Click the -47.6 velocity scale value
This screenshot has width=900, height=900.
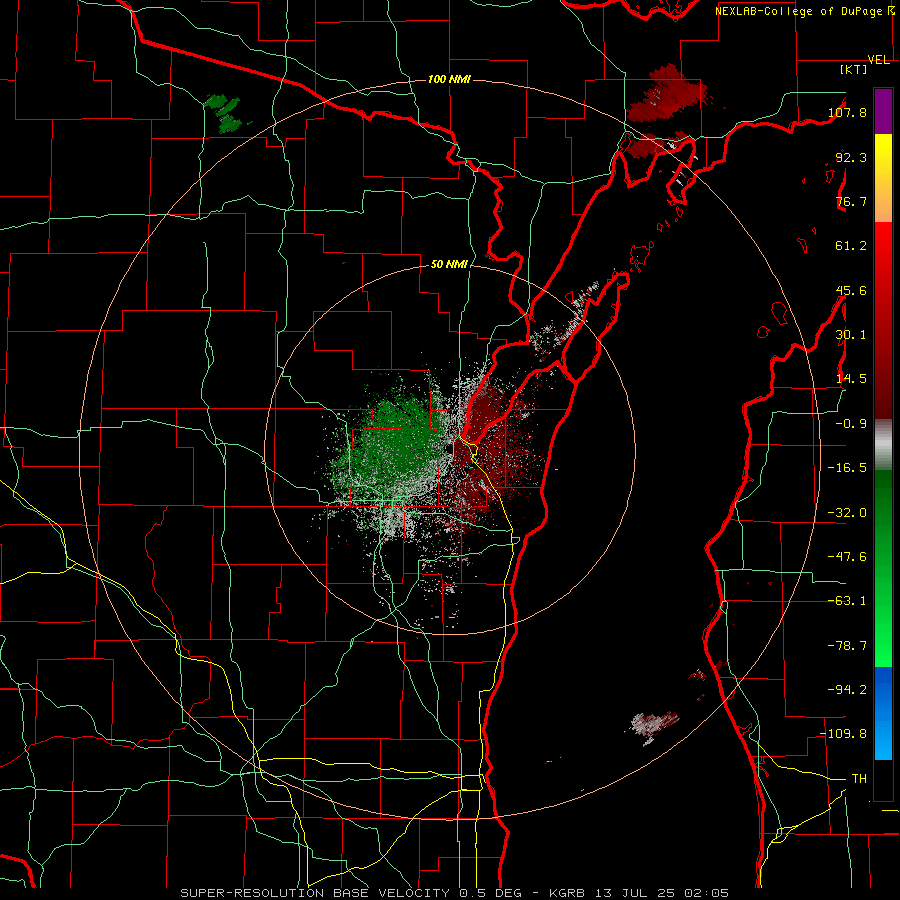click(x=847, y=557)
